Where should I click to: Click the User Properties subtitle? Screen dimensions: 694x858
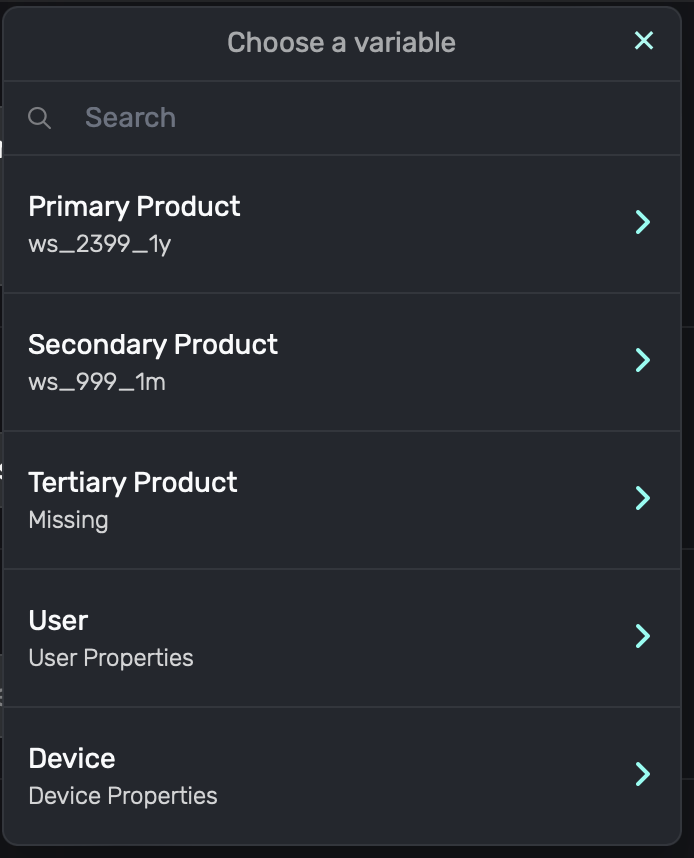(111, 658)
